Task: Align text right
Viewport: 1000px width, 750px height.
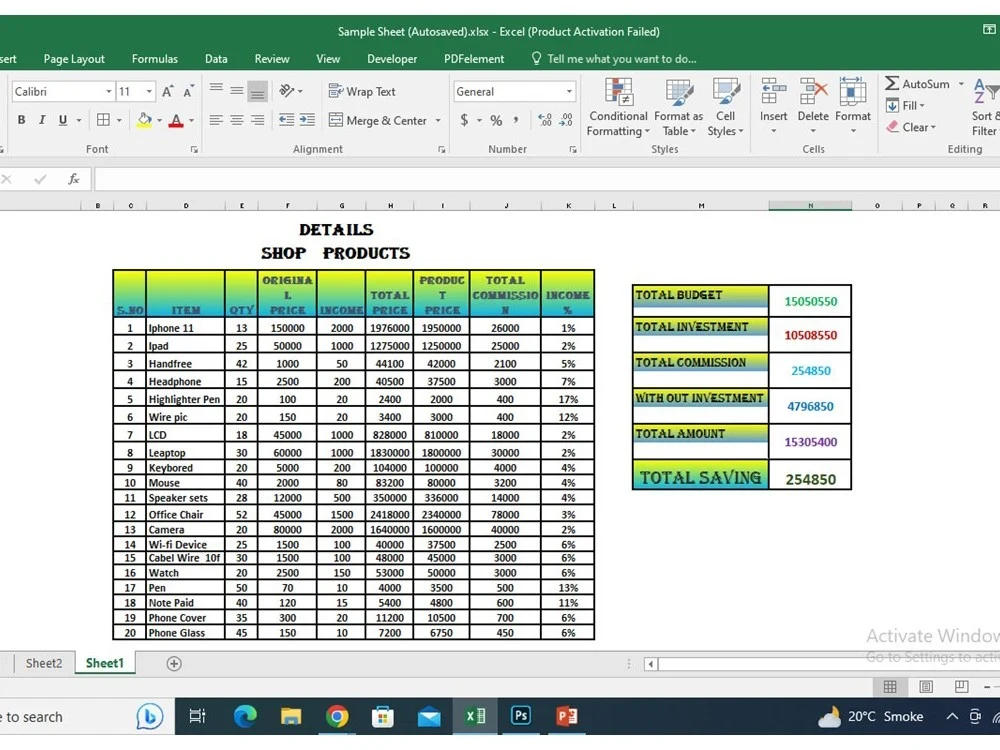Action: click(x=258, y=120)
